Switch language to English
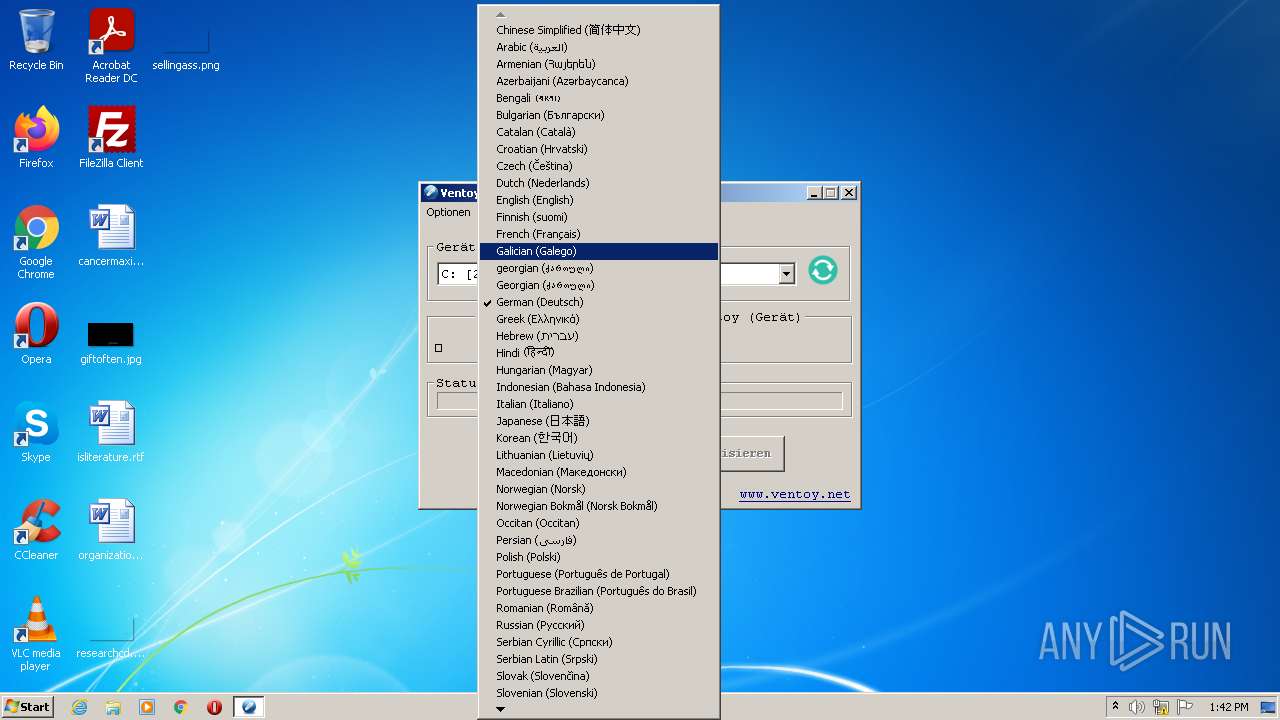 pyautogui.click(x=599, y=200)
